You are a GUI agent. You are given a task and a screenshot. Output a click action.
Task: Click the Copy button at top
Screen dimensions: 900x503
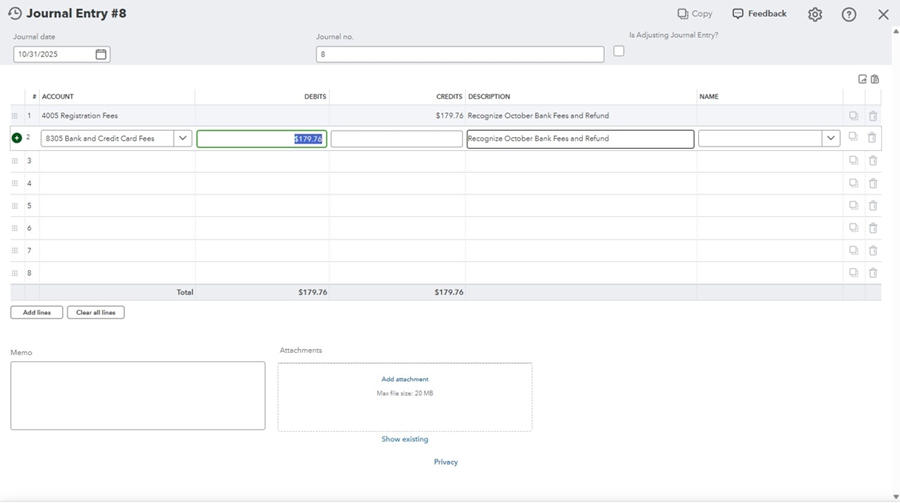tap(695, 14)
